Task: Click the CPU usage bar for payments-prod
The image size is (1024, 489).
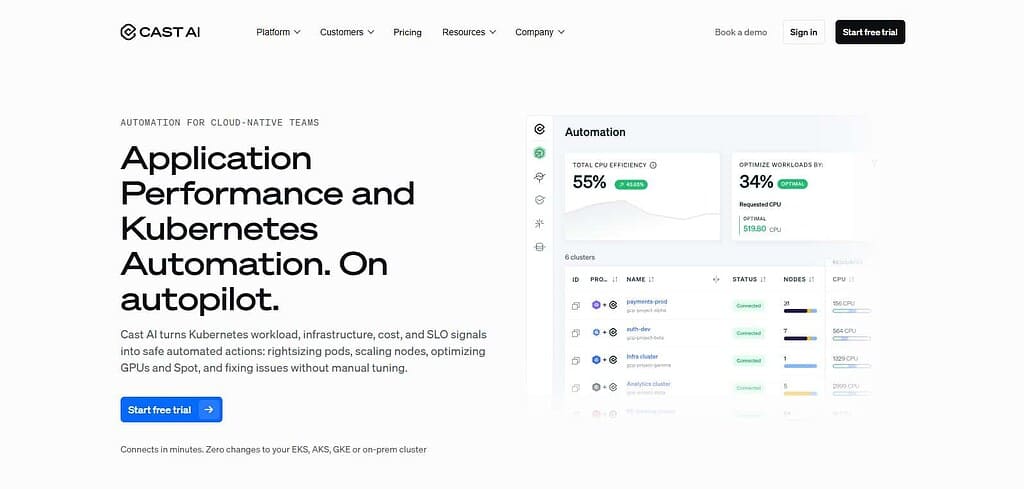Action: (852, 311)
